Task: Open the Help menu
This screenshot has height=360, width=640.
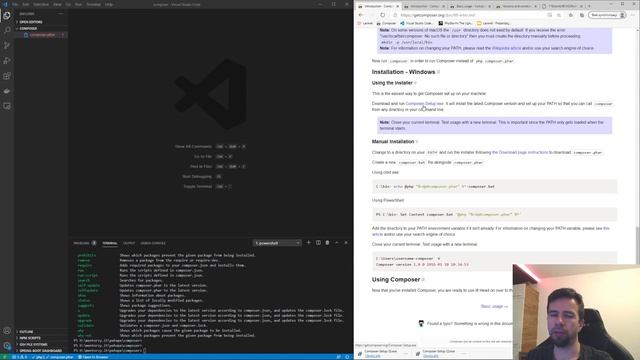Action: [109, 4]
